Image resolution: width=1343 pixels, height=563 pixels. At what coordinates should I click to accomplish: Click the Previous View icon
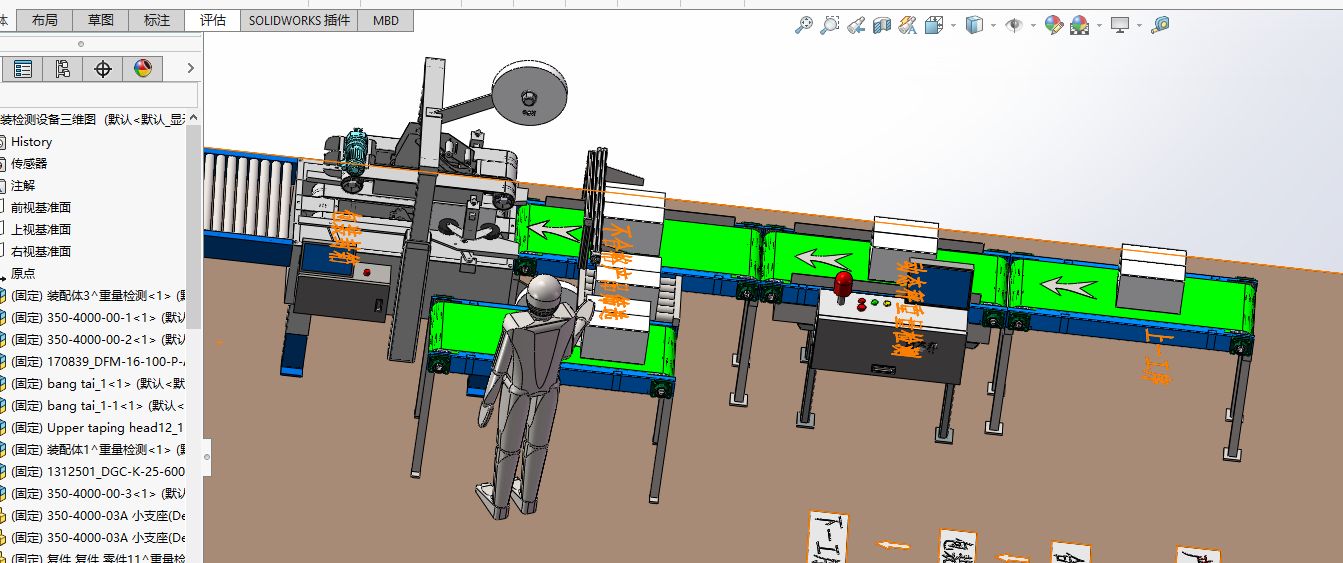pyautogui.click(x=856, y=25)
